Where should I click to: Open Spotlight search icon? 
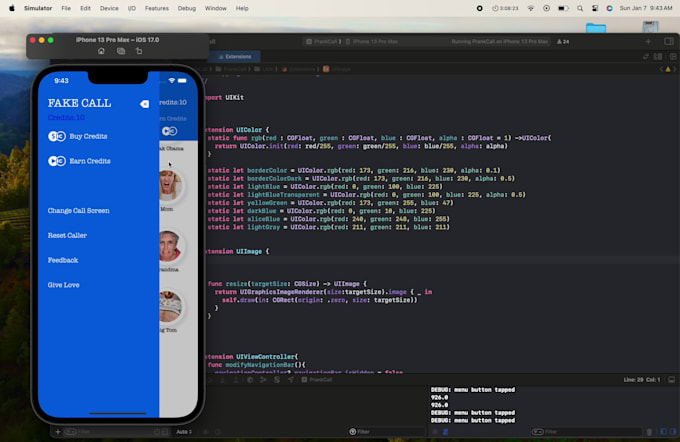click(580, 8)
